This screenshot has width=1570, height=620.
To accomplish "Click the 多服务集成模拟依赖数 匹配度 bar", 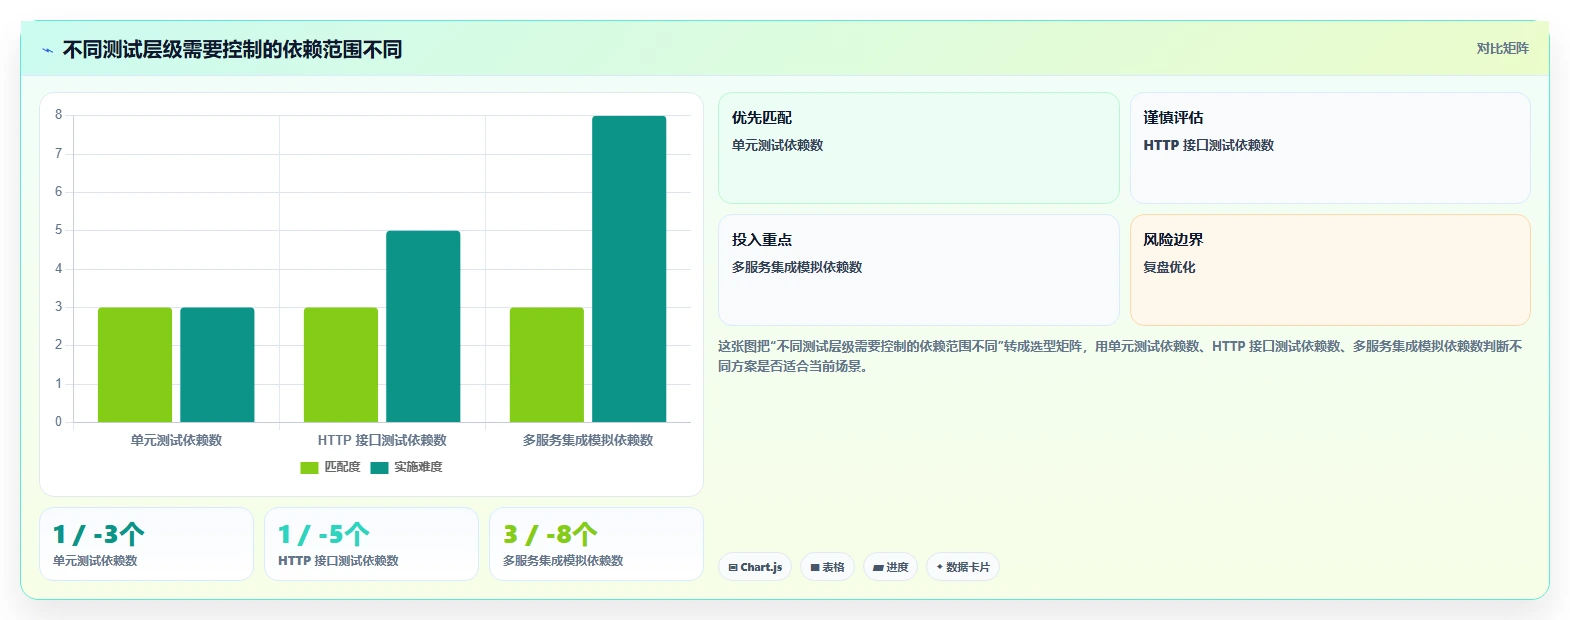I will click(x=547, y=365).
